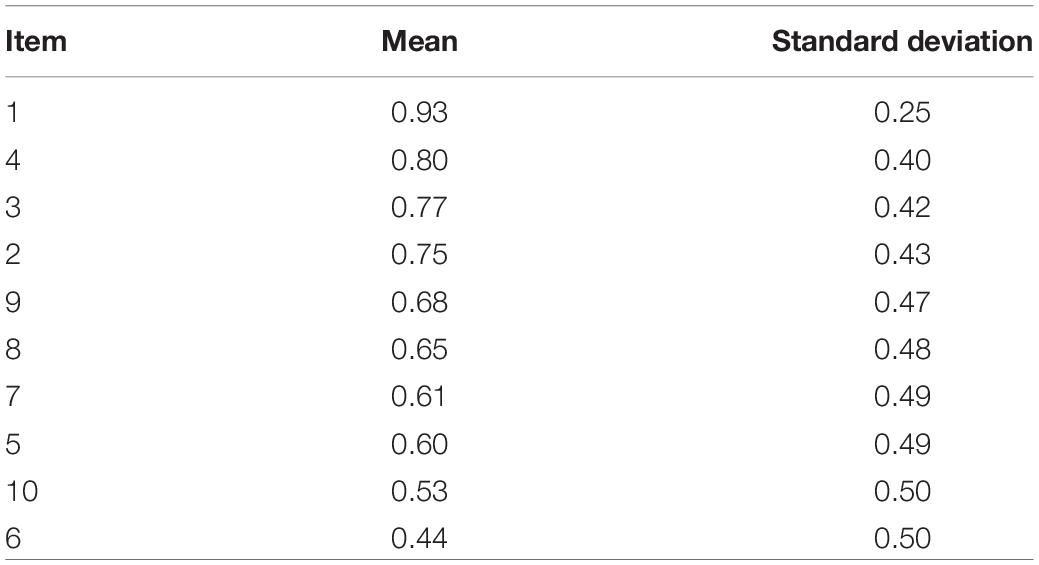Click the Item column header
Viewport: 1039px width, 565px height.
tap(36, 42)
